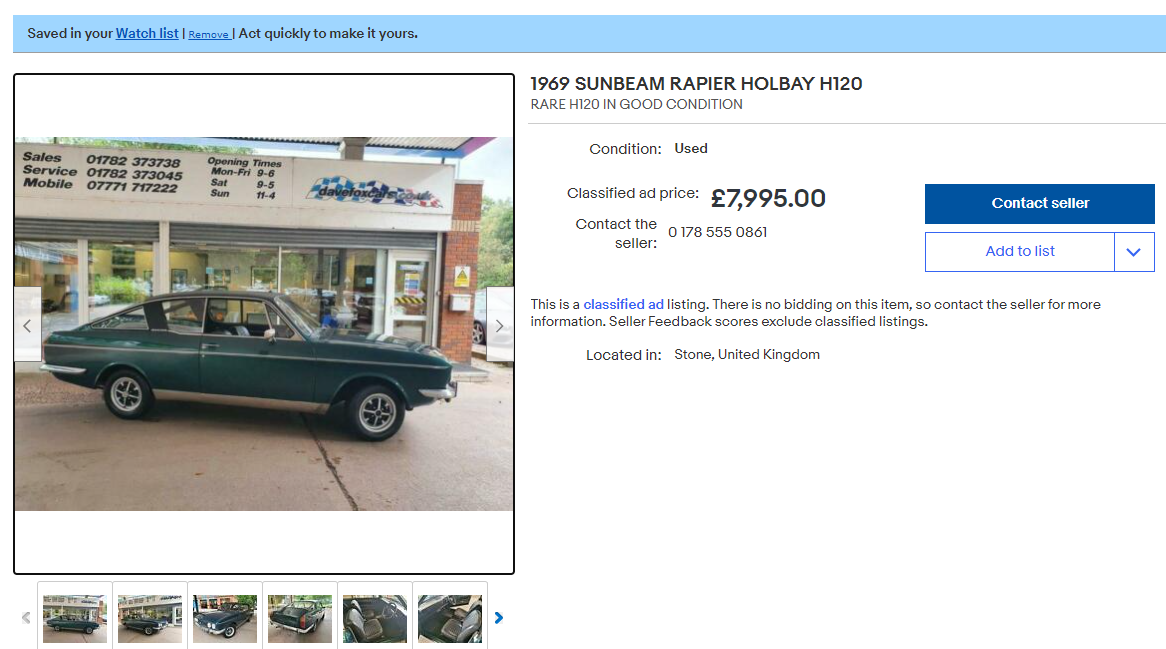Screen dimensions: 1166x649
Task: Select the second car thumbnail
Action: tap(150, 618)
